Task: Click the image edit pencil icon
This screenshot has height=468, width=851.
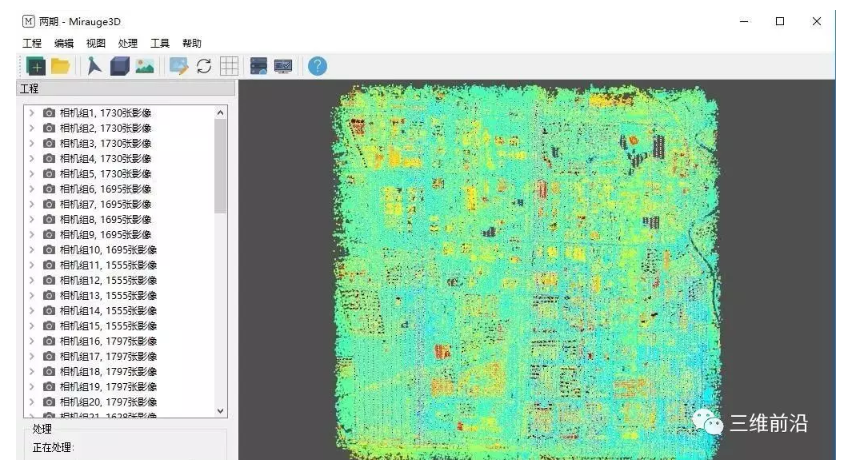Action: pyautogui.click(x=179, y=67)
